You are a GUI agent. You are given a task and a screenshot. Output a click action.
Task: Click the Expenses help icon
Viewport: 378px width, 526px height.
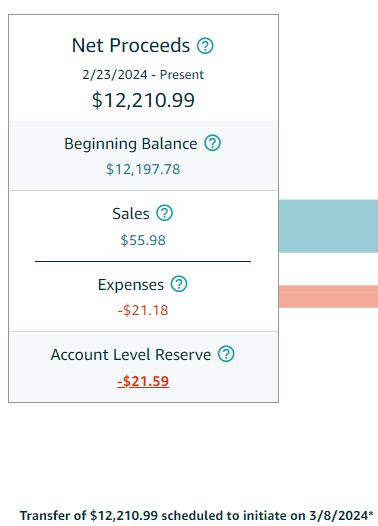point(179,284)
